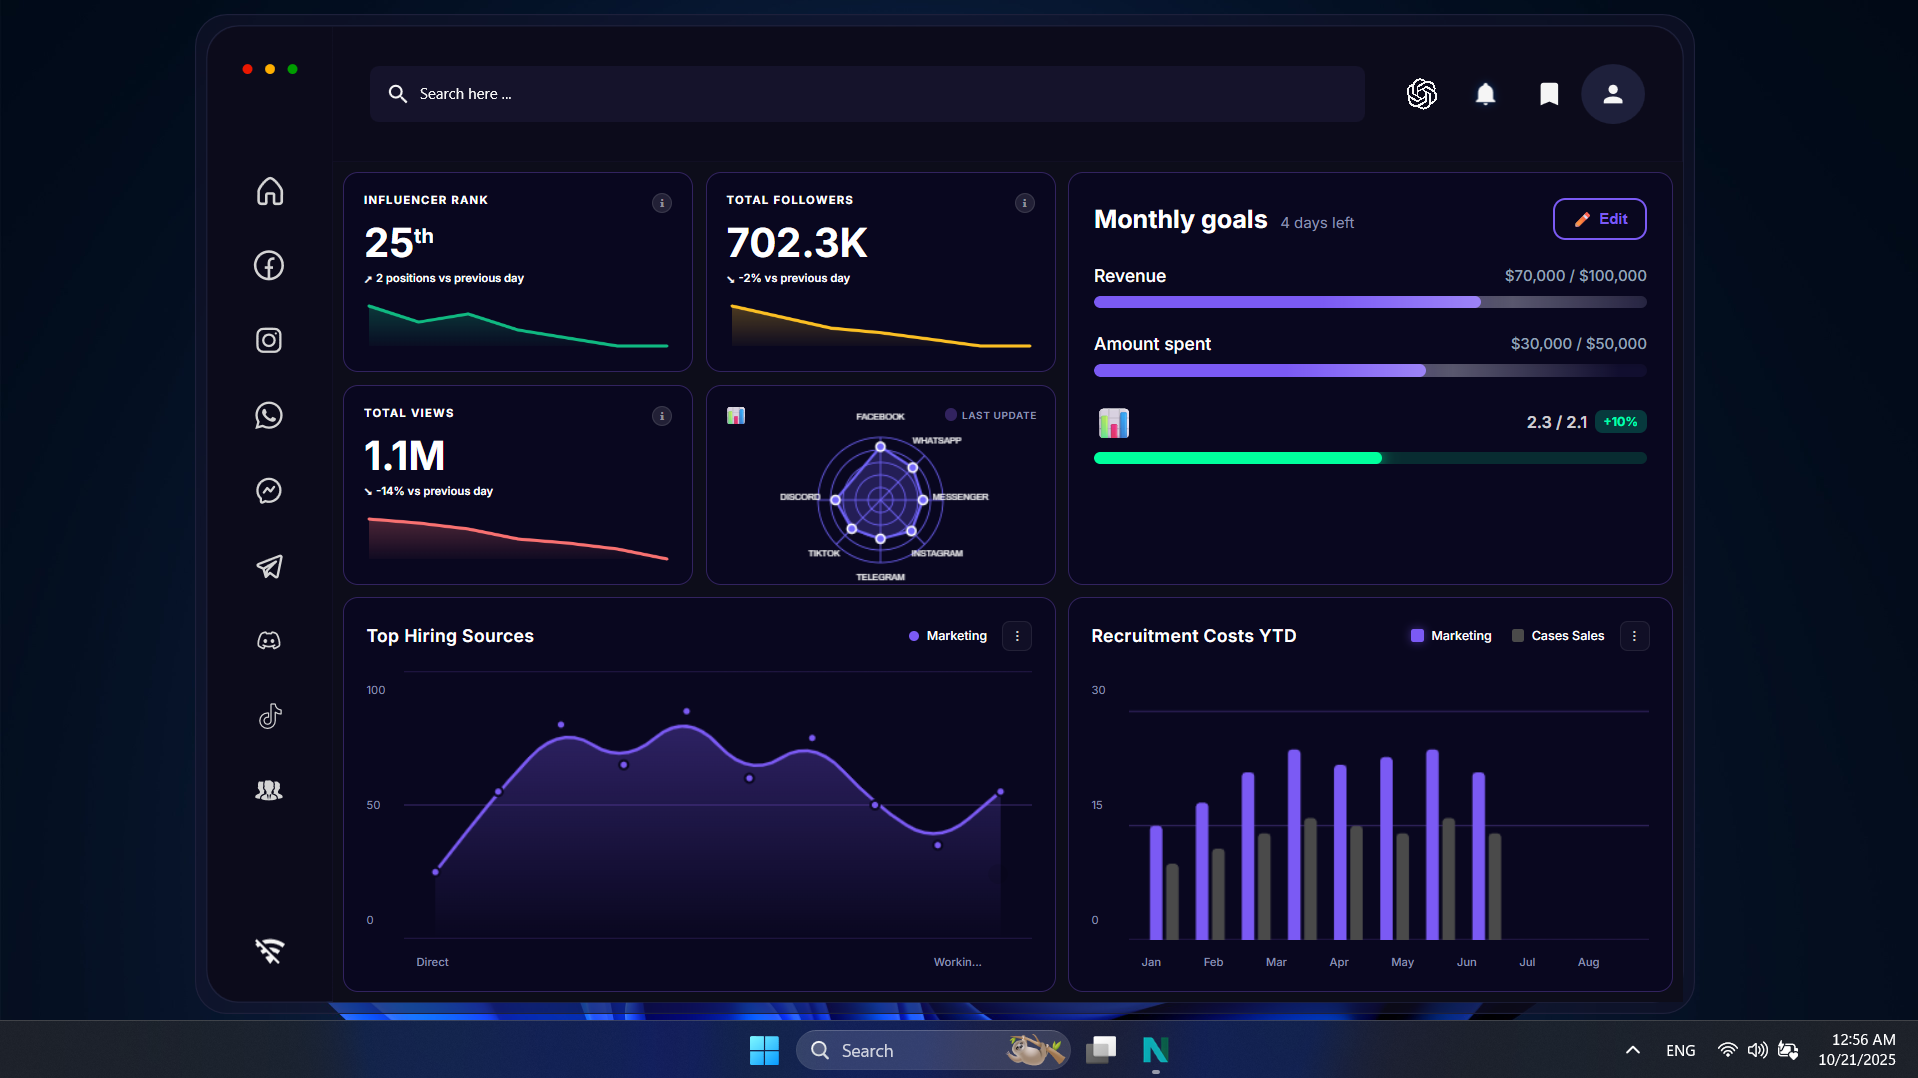
Task: Click the Telegram icon in the sidebar
Action: tap(269, 567)
